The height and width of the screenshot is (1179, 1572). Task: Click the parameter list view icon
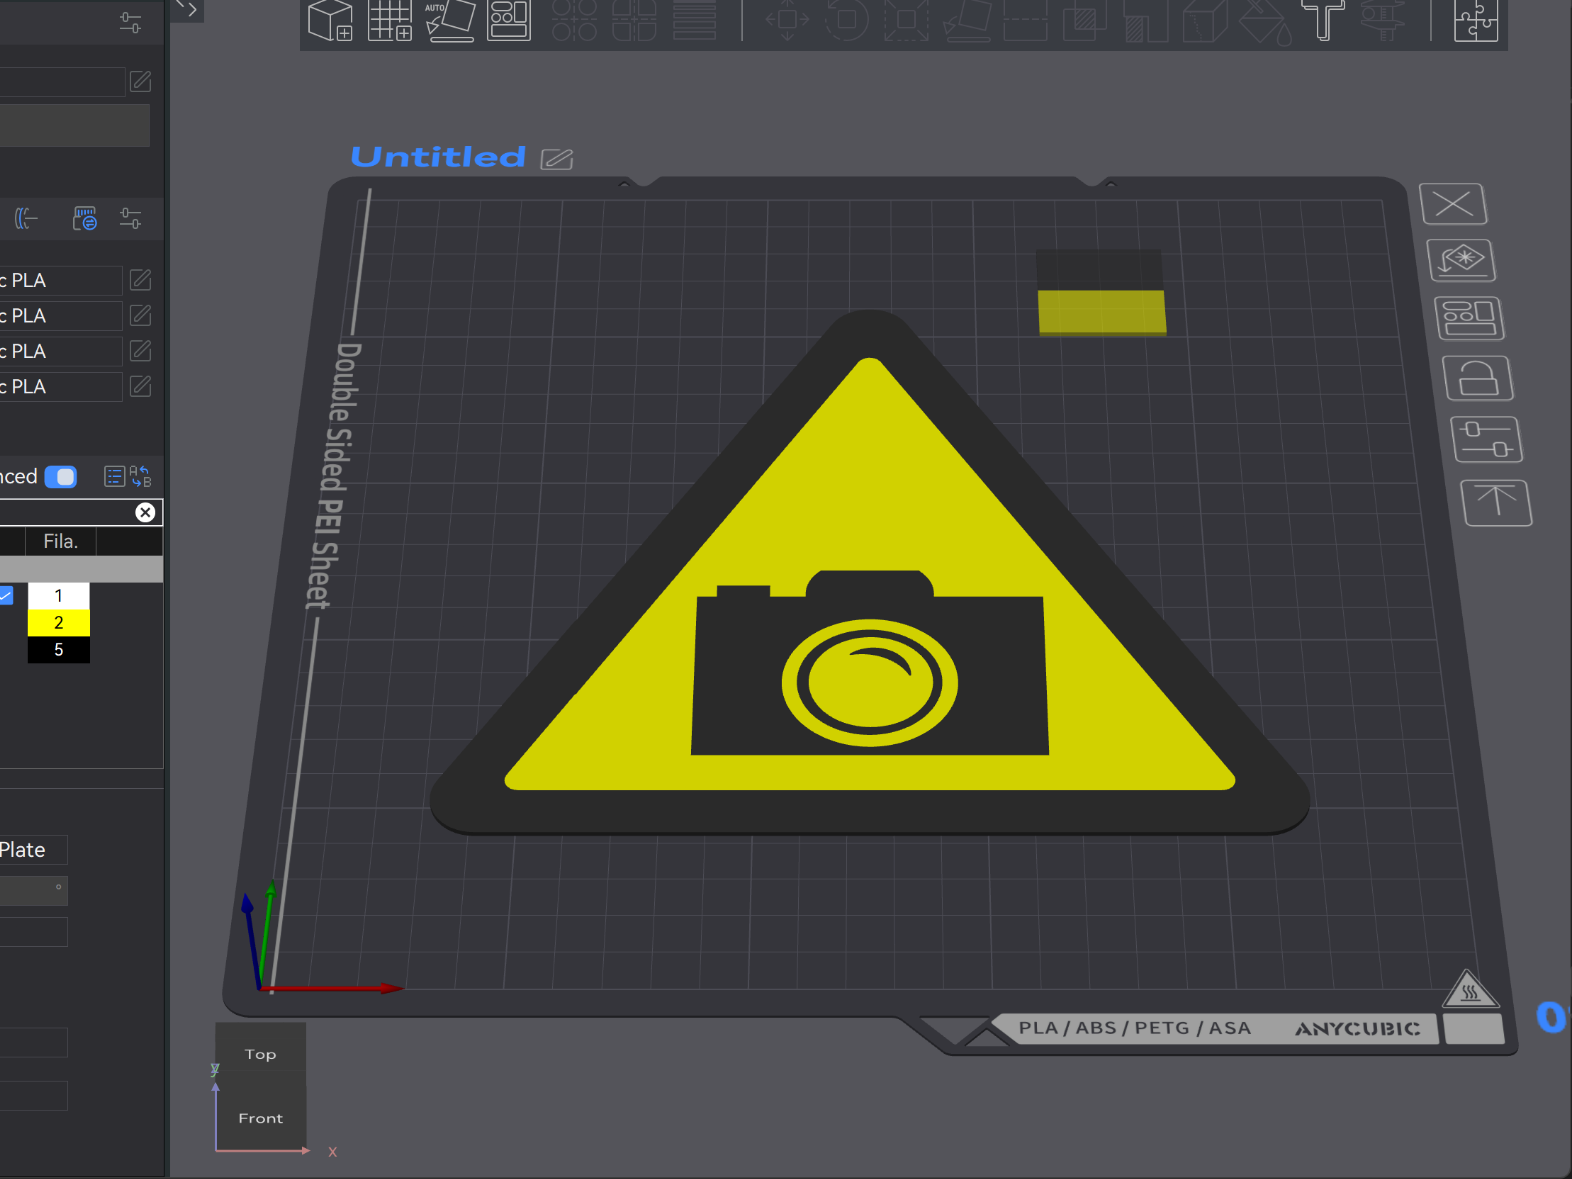(x=115, y=477)
